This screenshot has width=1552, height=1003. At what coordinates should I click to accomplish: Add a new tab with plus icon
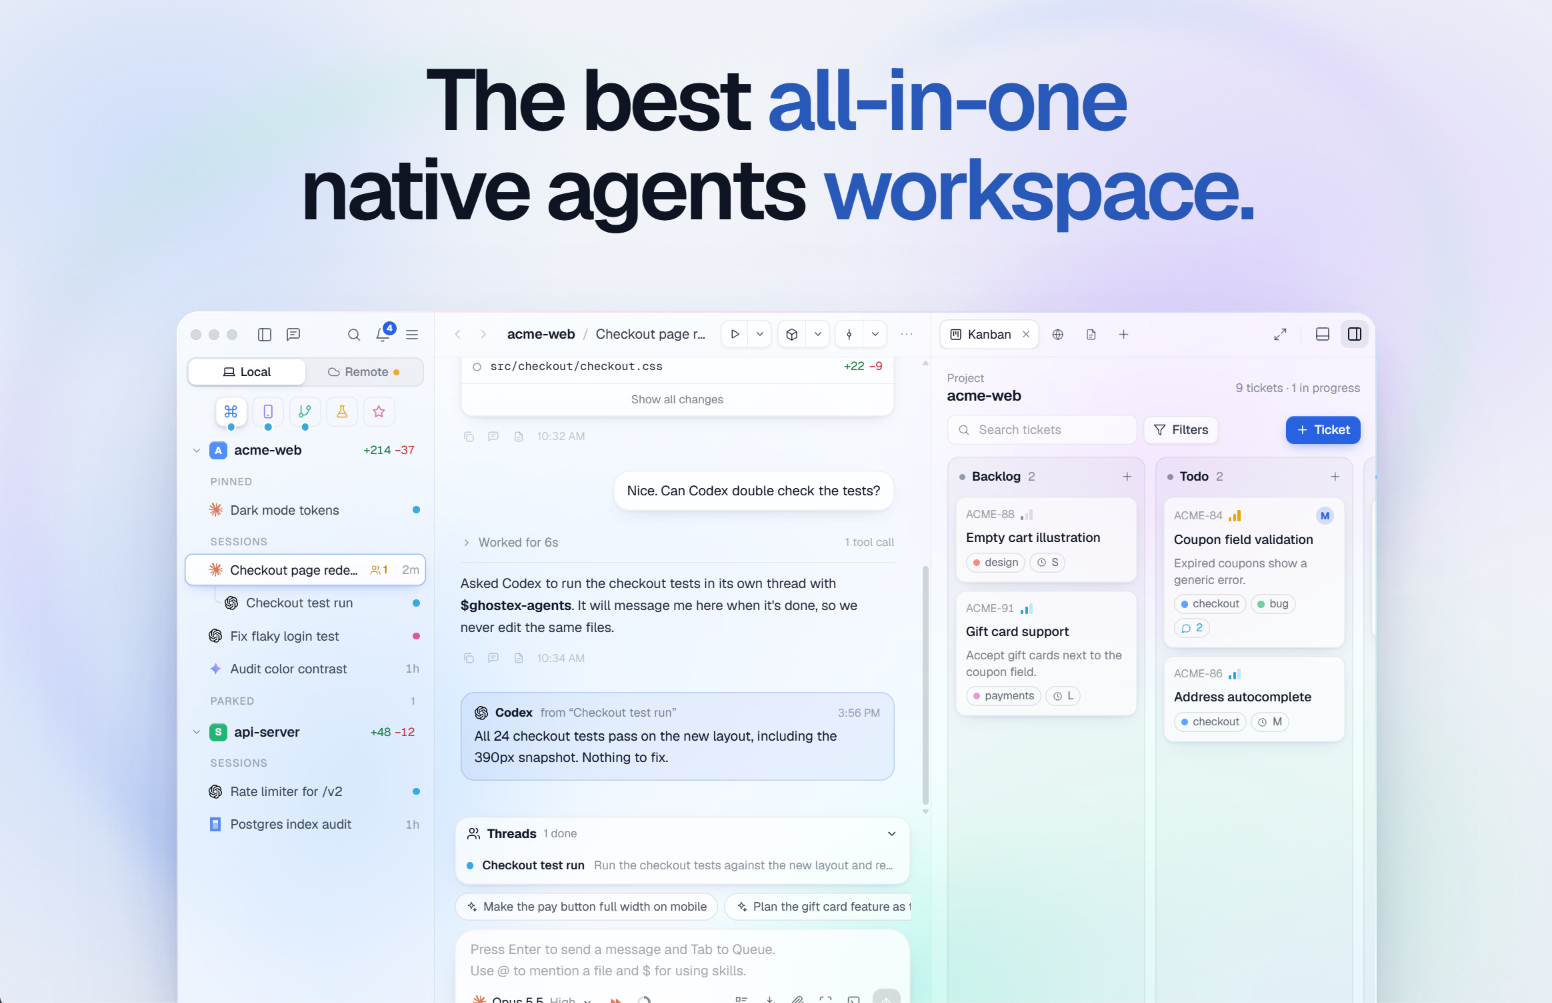tap(1123, 334)
